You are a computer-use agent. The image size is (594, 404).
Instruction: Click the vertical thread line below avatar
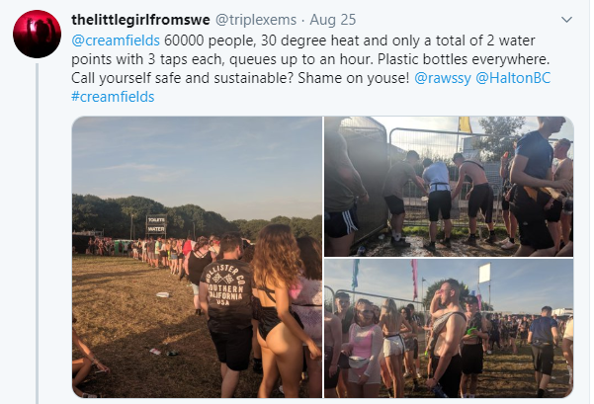37,233
